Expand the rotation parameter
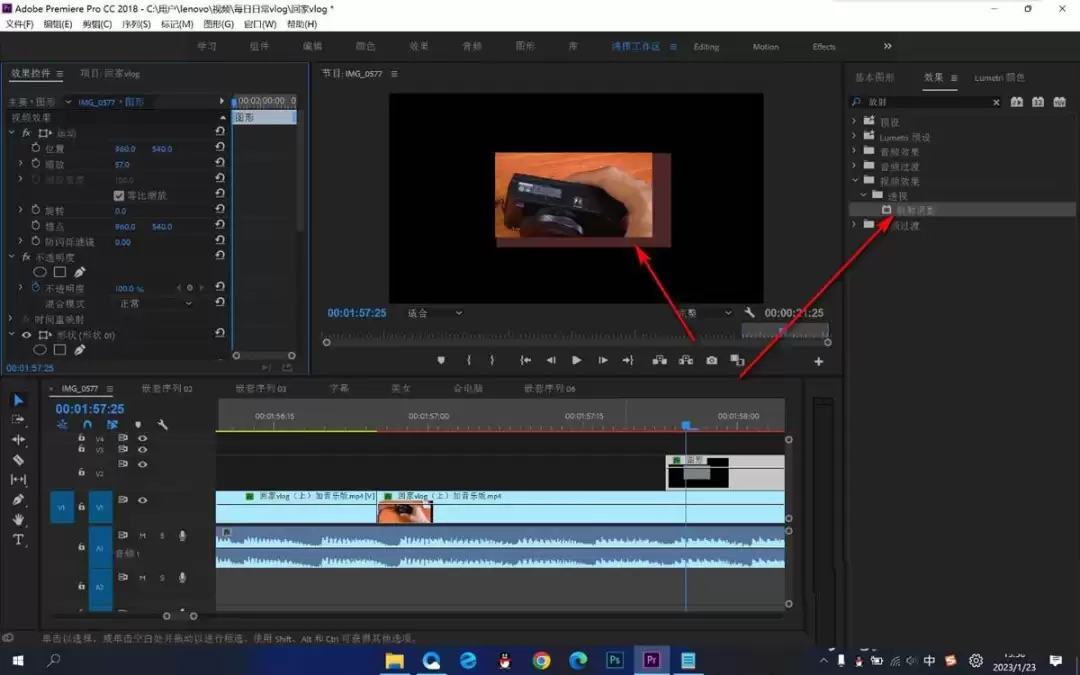The image size is (1080, 675). pyautogui.click(x=21, y=209)
